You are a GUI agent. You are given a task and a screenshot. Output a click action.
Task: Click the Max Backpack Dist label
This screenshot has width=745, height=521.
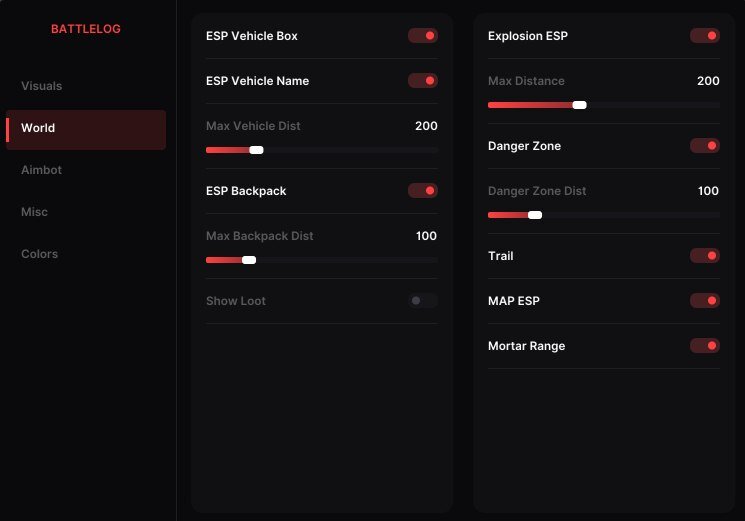coord(259,236)
